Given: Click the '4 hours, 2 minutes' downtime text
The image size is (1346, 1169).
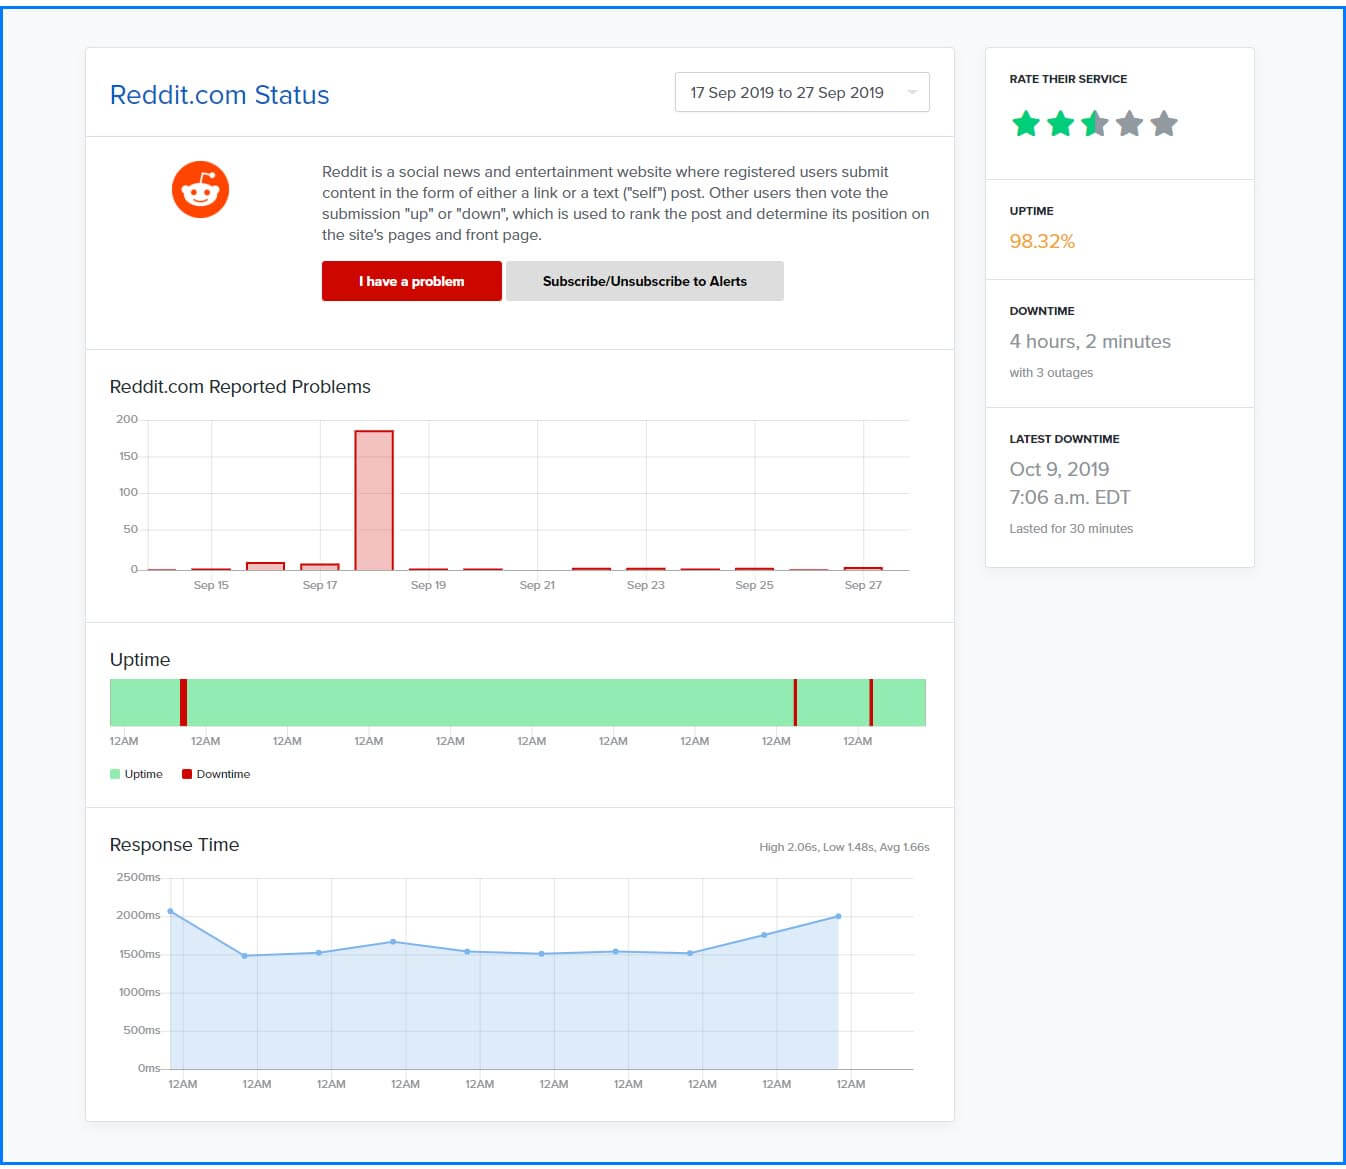Looking at the screenshot, I should point(1090,341).
